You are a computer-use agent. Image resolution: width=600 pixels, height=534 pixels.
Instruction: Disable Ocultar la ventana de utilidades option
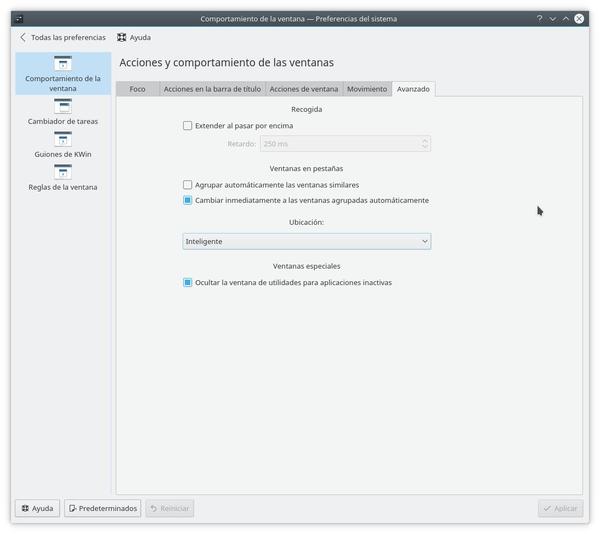[188, 282]
